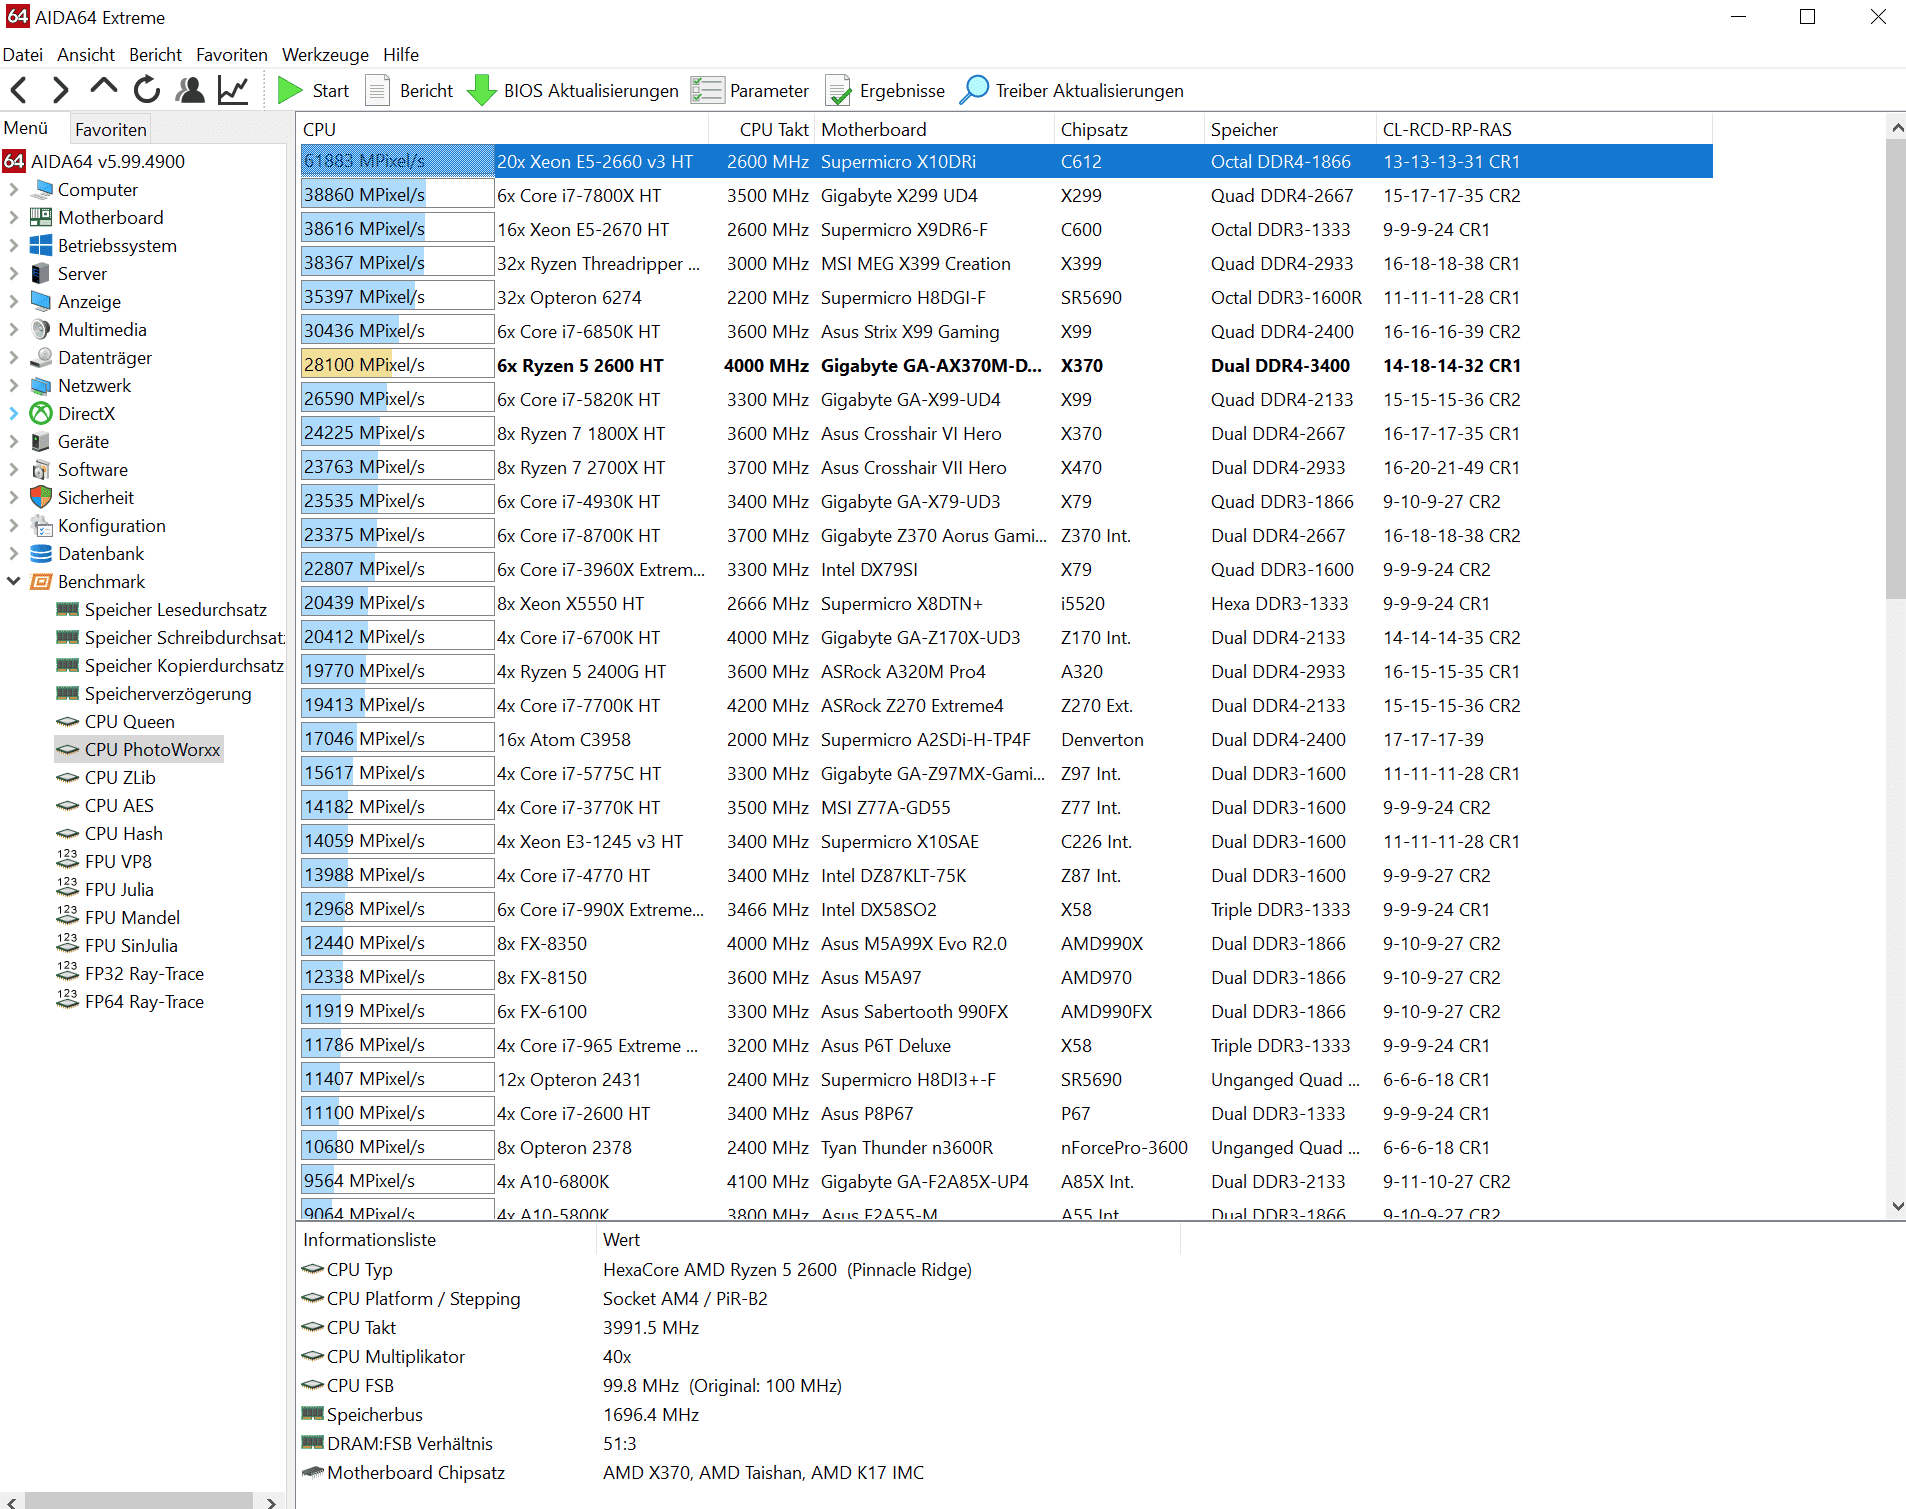The height and width of the screenshot is (1509, 1906).
Task: Select the Motherboard icon in the tree
Action: pos(41,217)
